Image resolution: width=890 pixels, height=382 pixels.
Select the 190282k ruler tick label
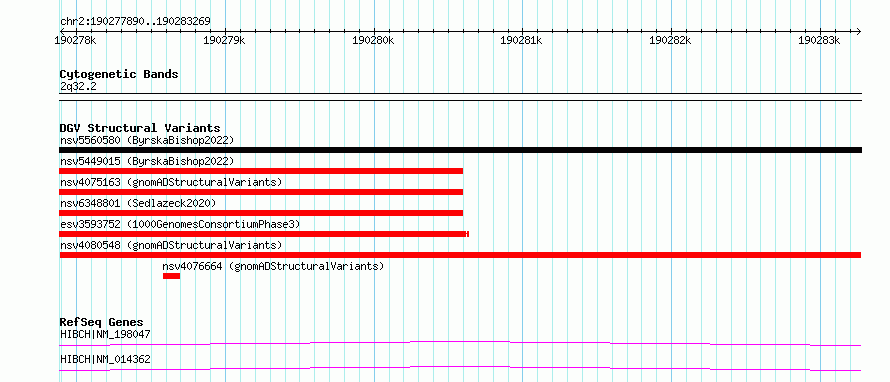670,40
